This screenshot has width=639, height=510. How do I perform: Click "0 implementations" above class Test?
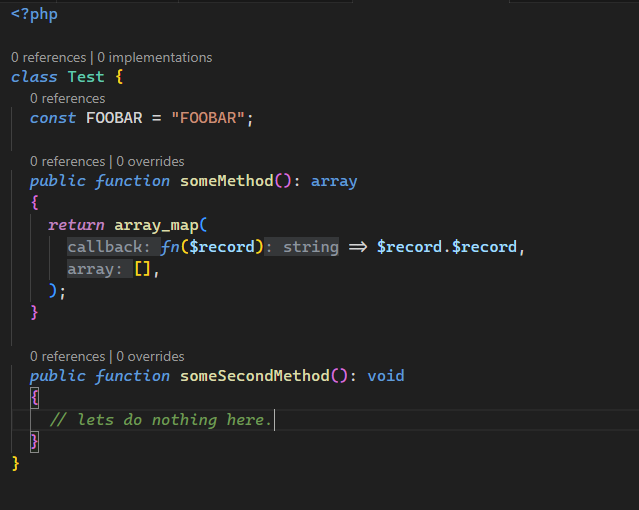154,57
